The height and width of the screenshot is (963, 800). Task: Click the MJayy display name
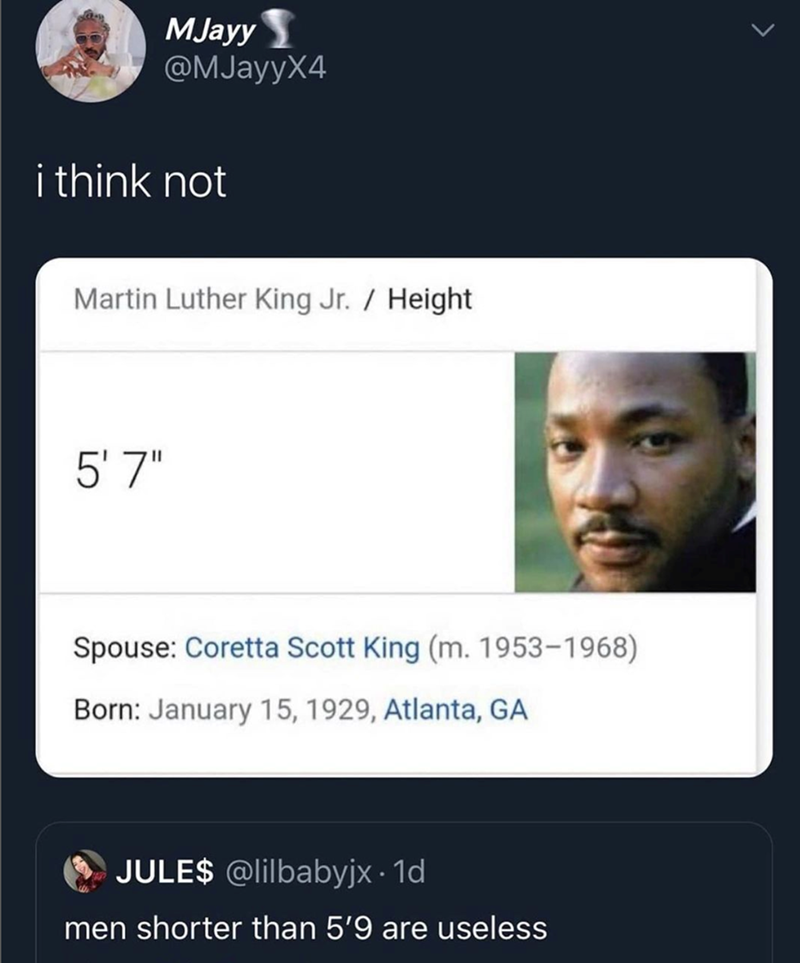(215, 31)
